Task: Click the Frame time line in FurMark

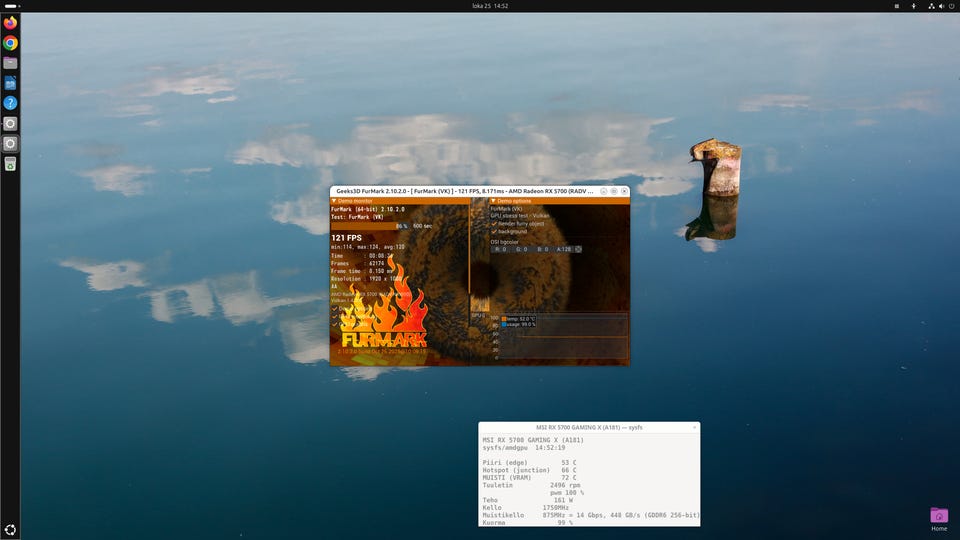Action: [362, 271]
